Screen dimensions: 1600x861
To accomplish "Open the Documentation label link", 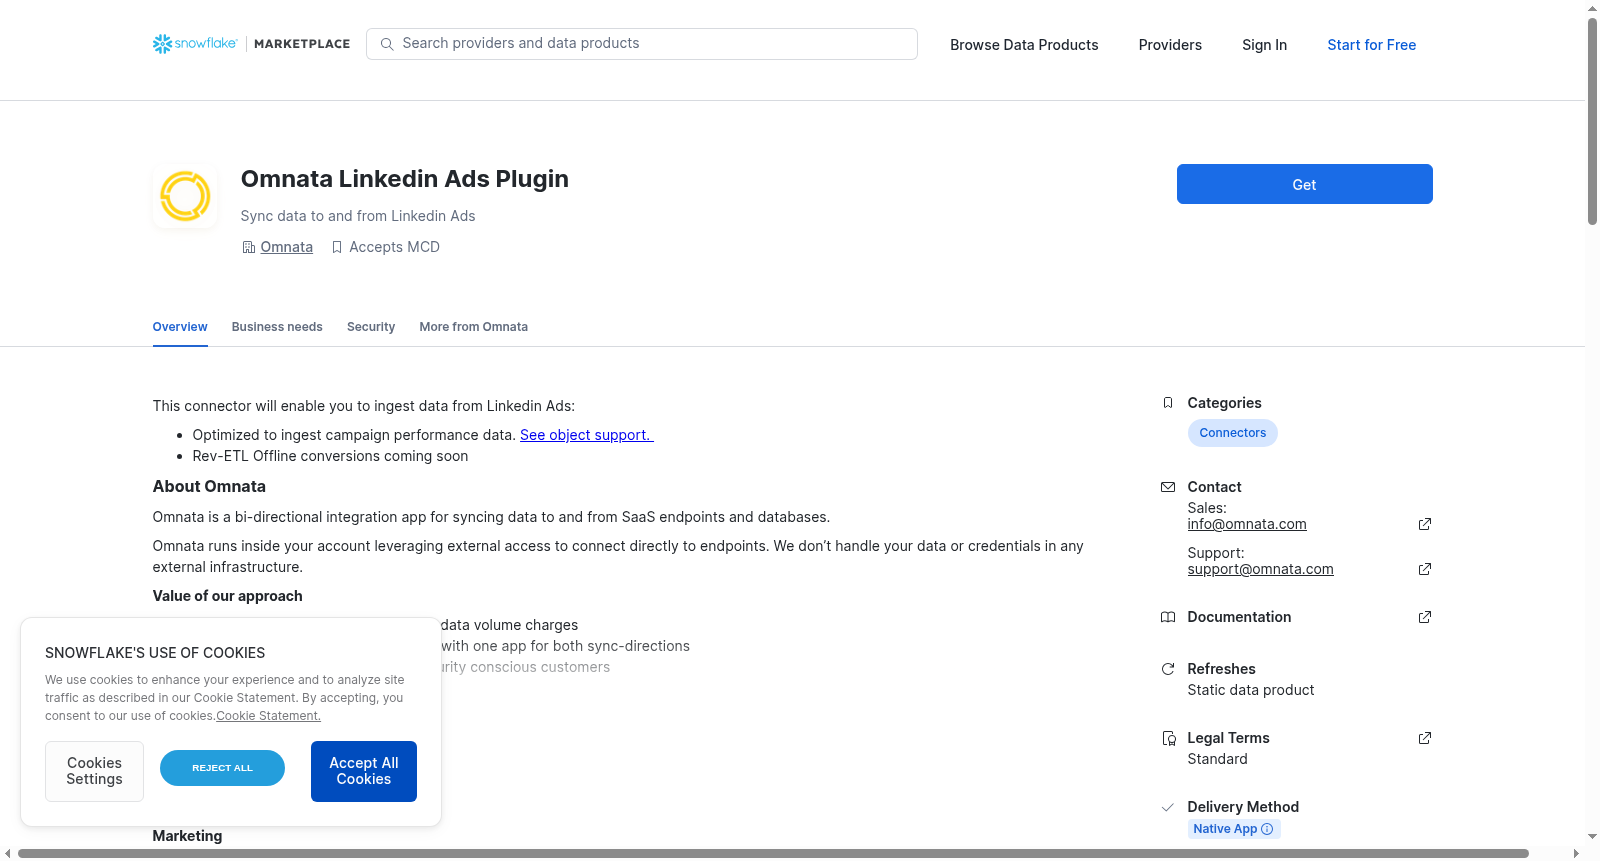I will tap(1239, 617).
